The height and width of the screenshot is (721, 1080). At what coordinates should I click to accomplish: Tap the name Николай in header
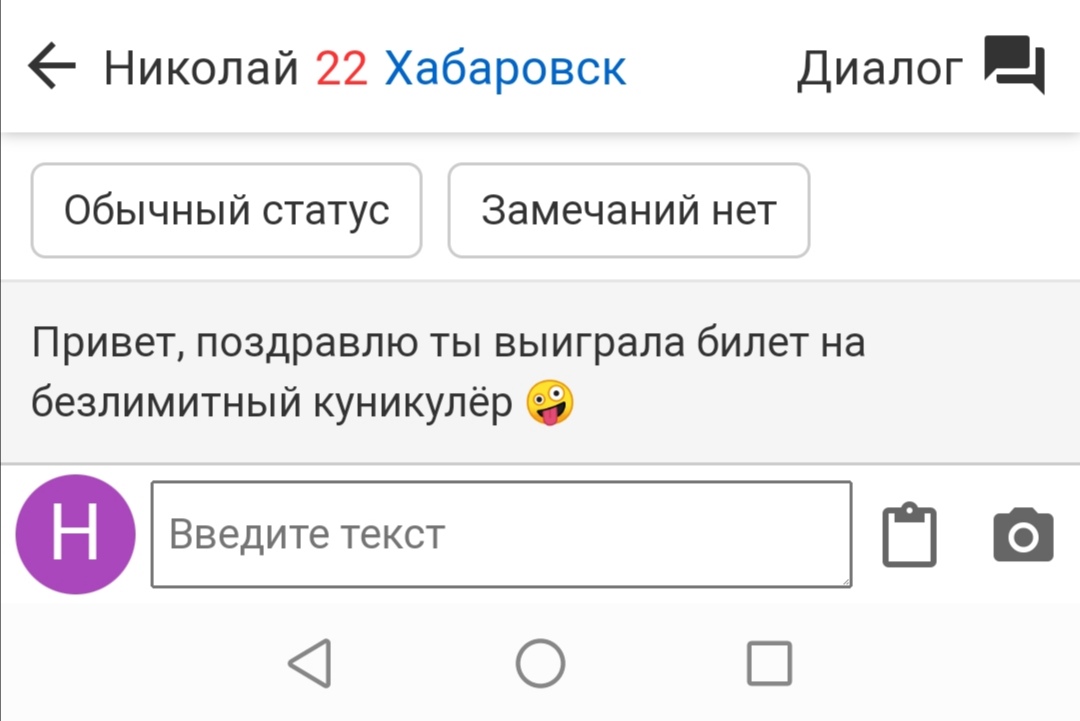click(200, 68)
